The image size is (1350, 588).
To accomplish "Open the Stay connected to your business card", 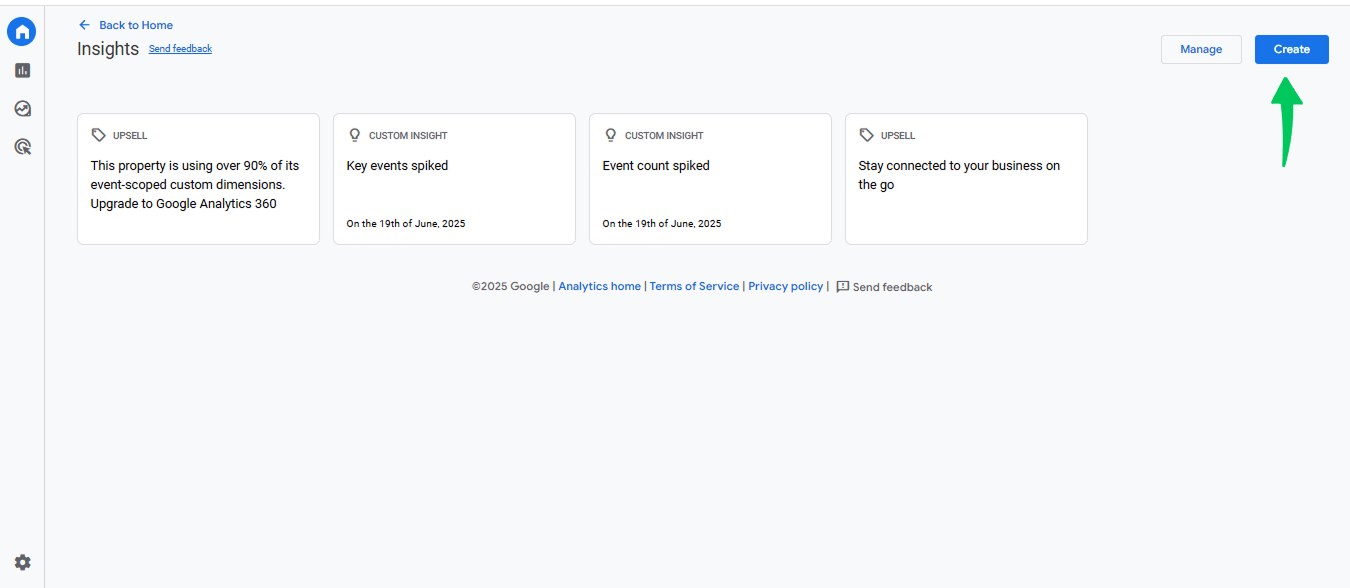I will pos(966,179).
